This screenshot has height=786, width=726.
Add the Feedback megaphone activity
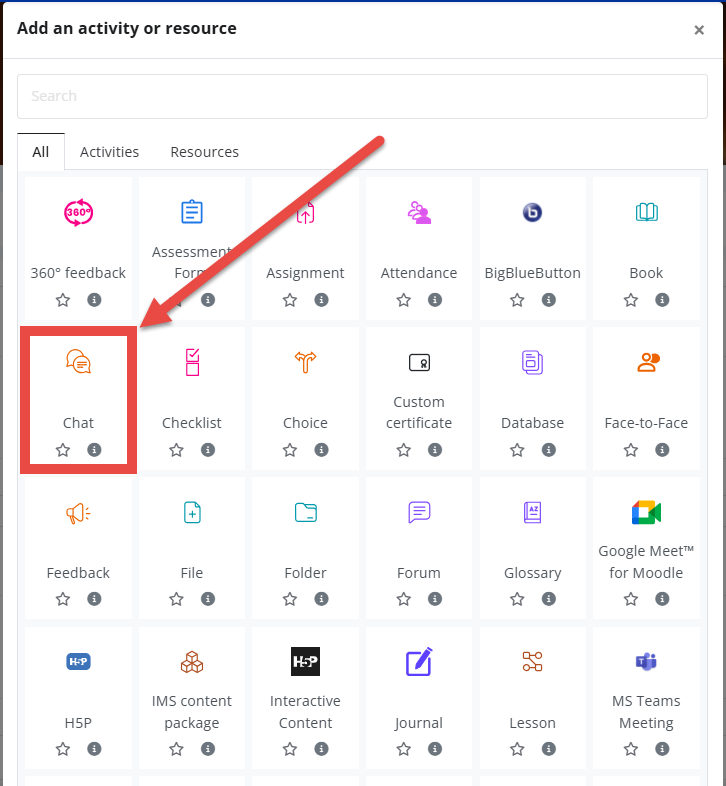(x=78, y=513)
